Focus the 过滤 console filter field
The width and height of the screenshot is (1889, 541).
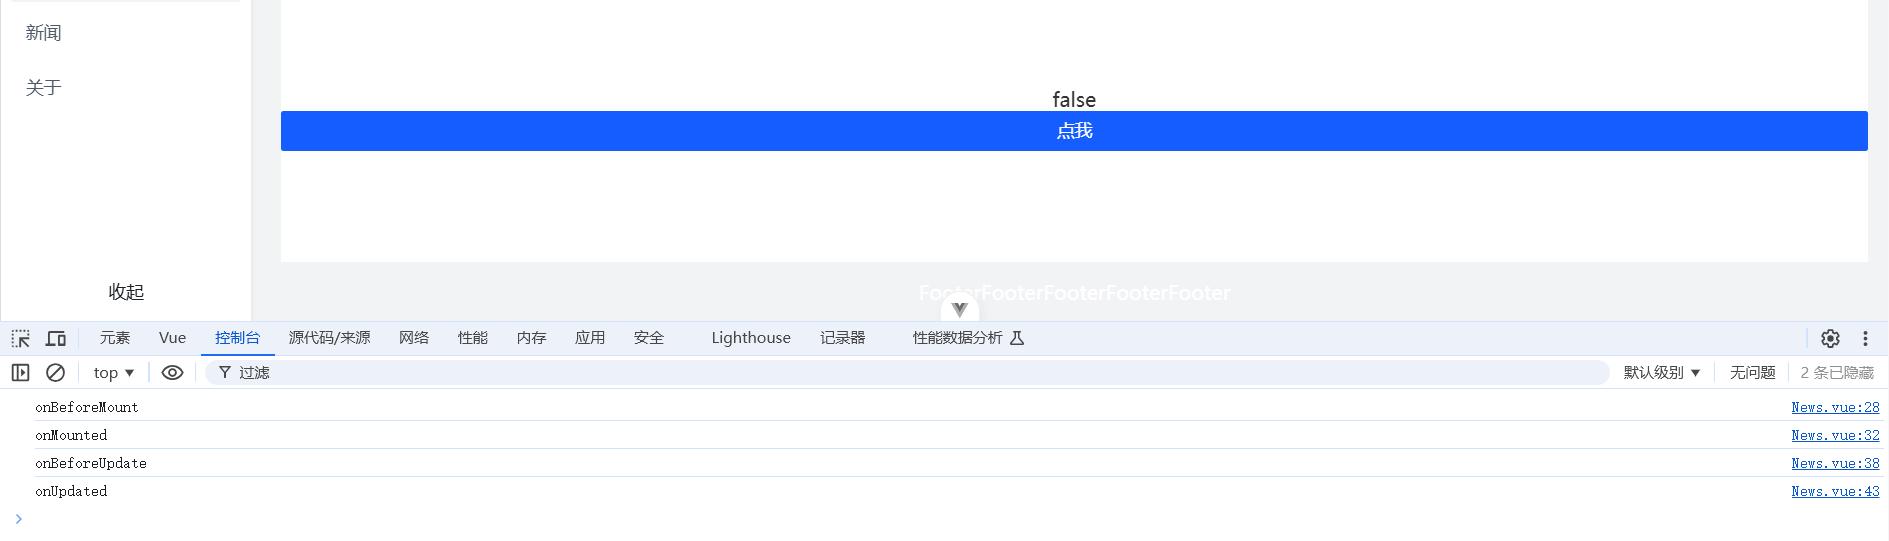[907, 372]
